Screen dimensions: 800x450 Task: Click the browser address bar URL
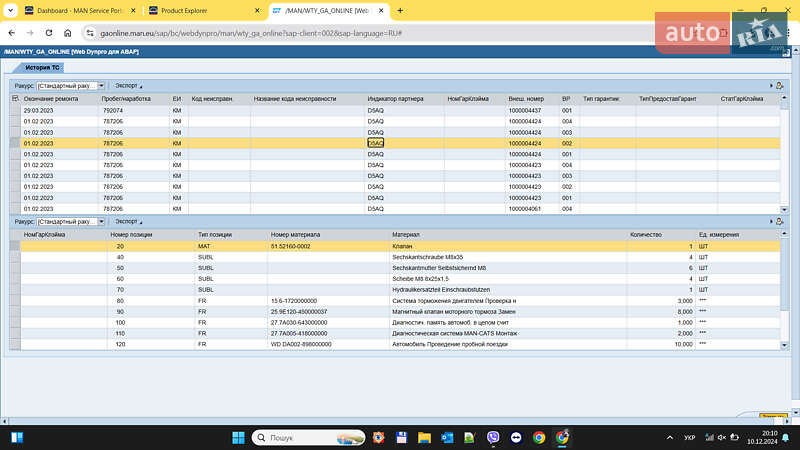250,33
